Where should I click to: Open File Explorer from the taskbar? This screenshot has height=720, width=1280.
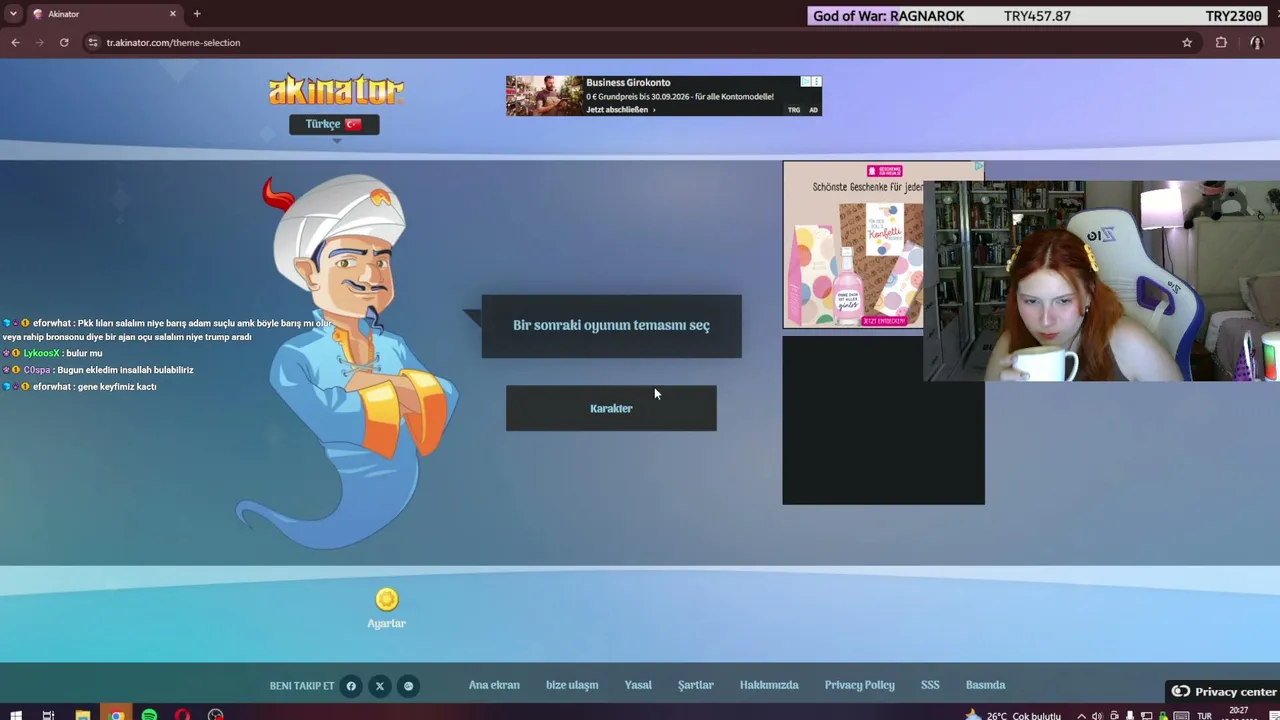tap(83, 715)
